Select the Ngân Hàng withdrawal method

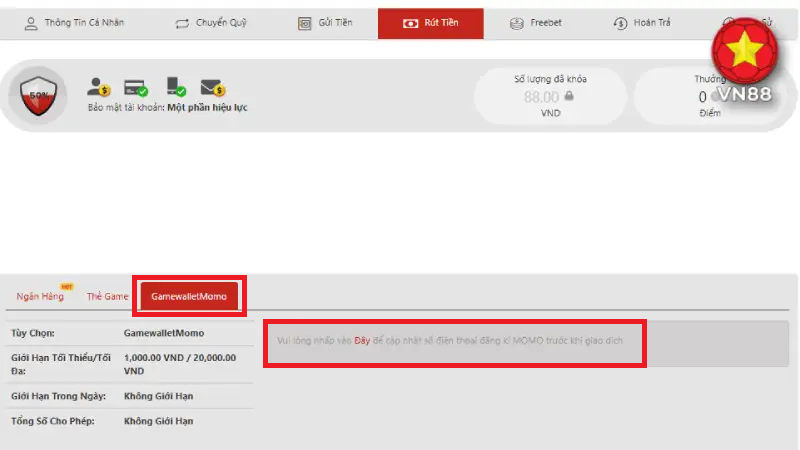[40, 297]
